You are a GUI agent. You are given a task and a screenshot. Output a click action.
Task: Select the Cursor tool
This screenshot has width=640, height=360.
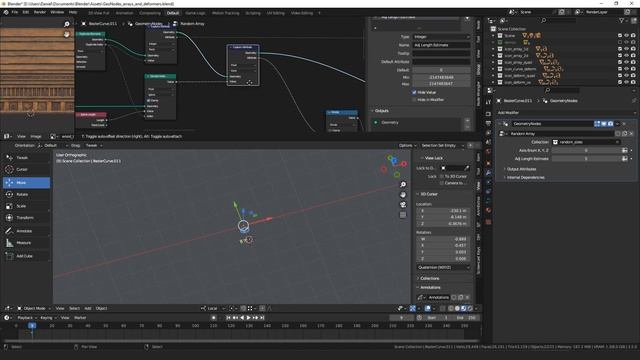[x=27, y=169]
